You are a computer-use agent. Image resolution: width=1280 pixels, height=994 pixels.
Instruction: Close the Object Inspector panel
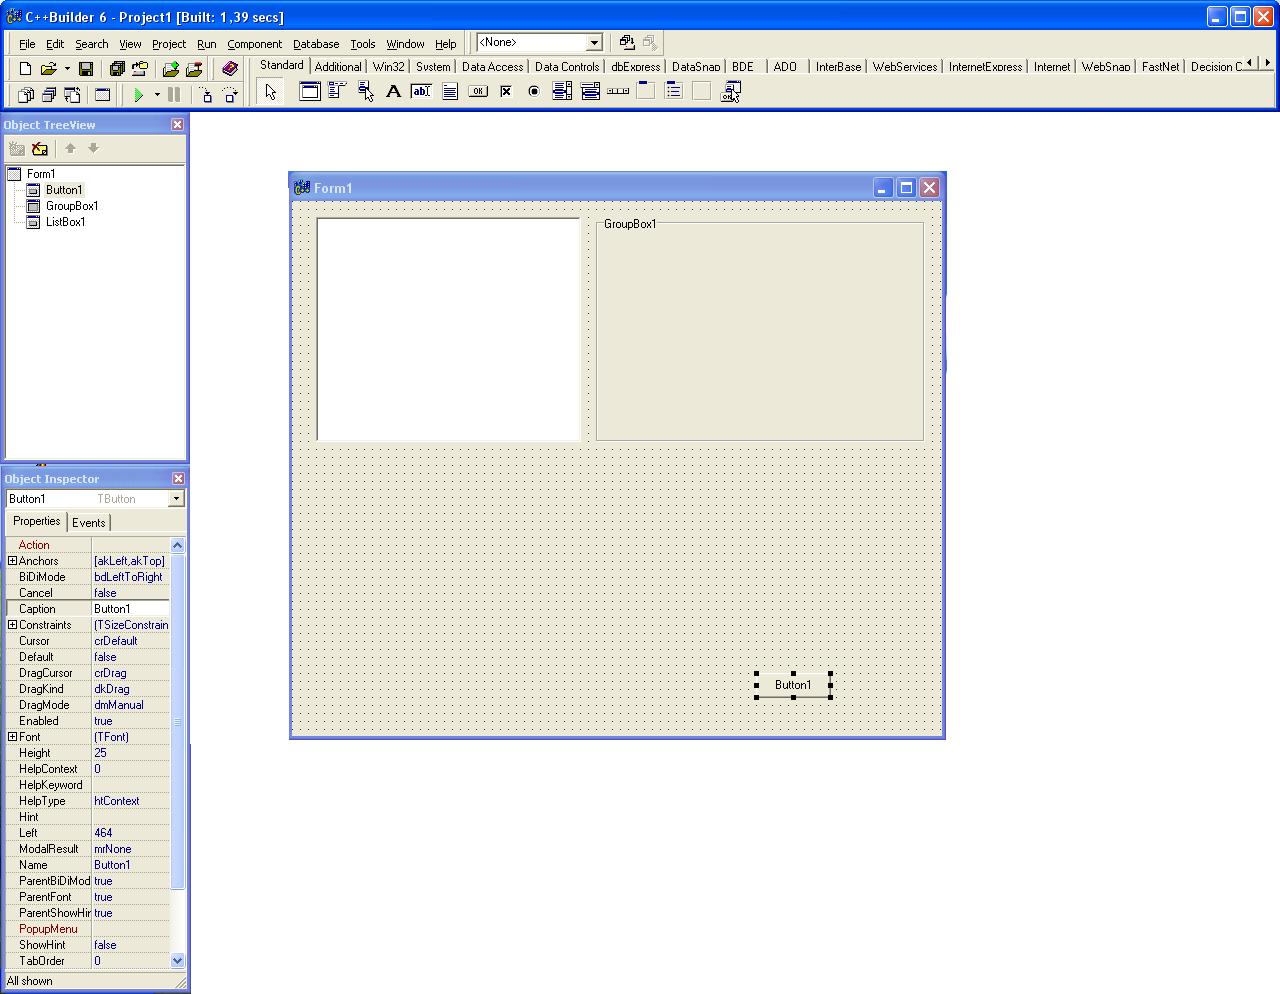click(178, 479)
